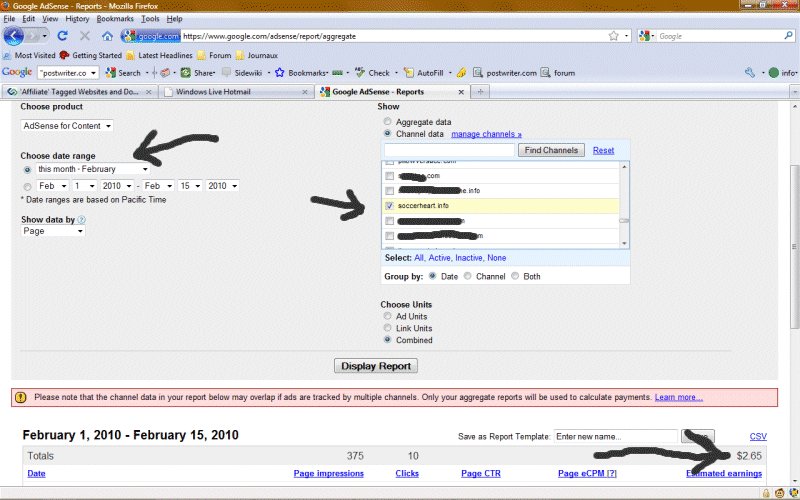This screenshot has width=800, height=500.
Task: Open the AdSense for Content product dropdown
Action: point(67,126)
